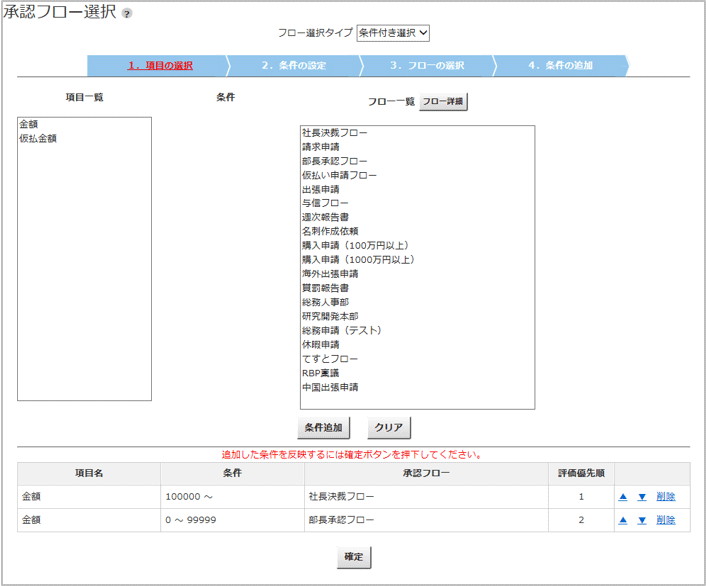Select 金額 in the 項目一覧 list
The image size is (706, 586).
coord(29,125)
